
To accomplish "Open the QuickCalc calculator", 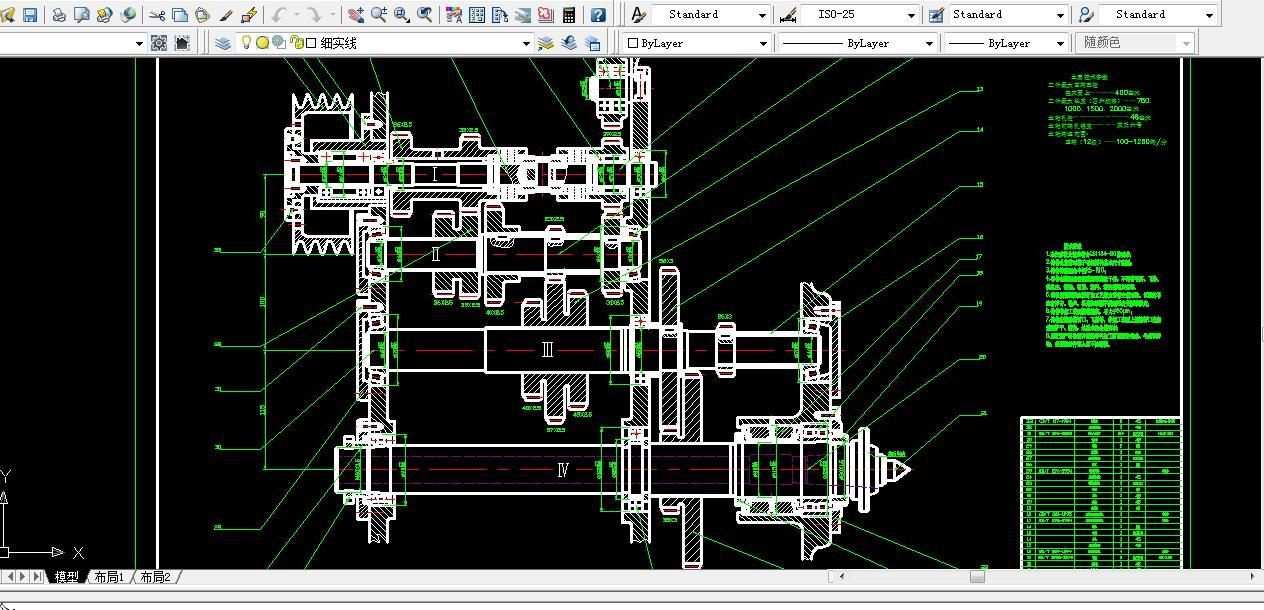I will pyautogui.click(x=569, y=15).
